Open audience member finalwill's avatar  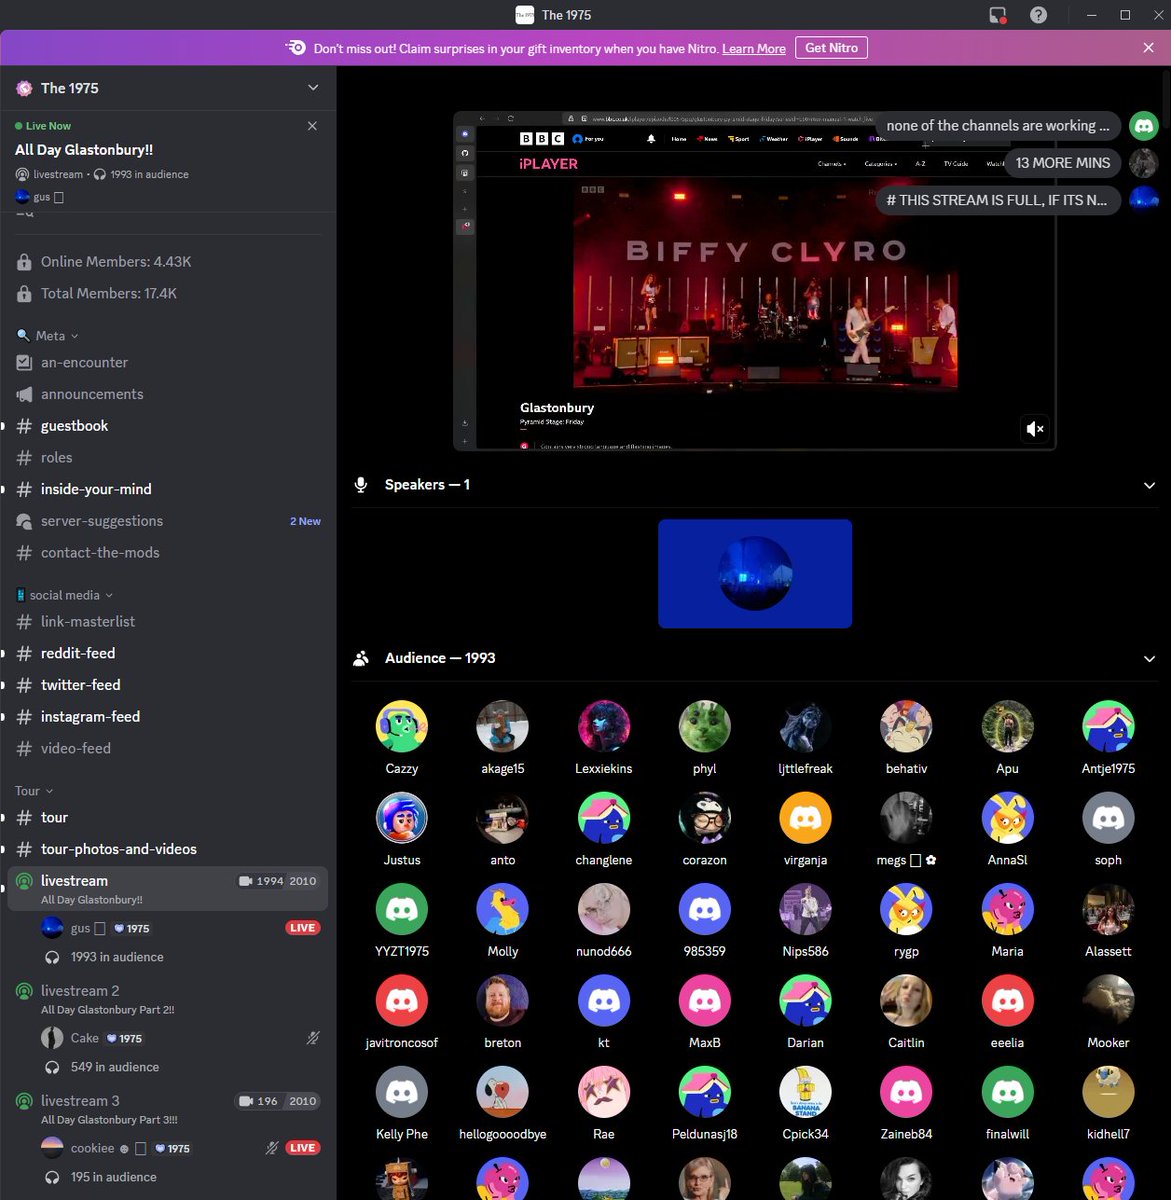tap(1007, 1092)
